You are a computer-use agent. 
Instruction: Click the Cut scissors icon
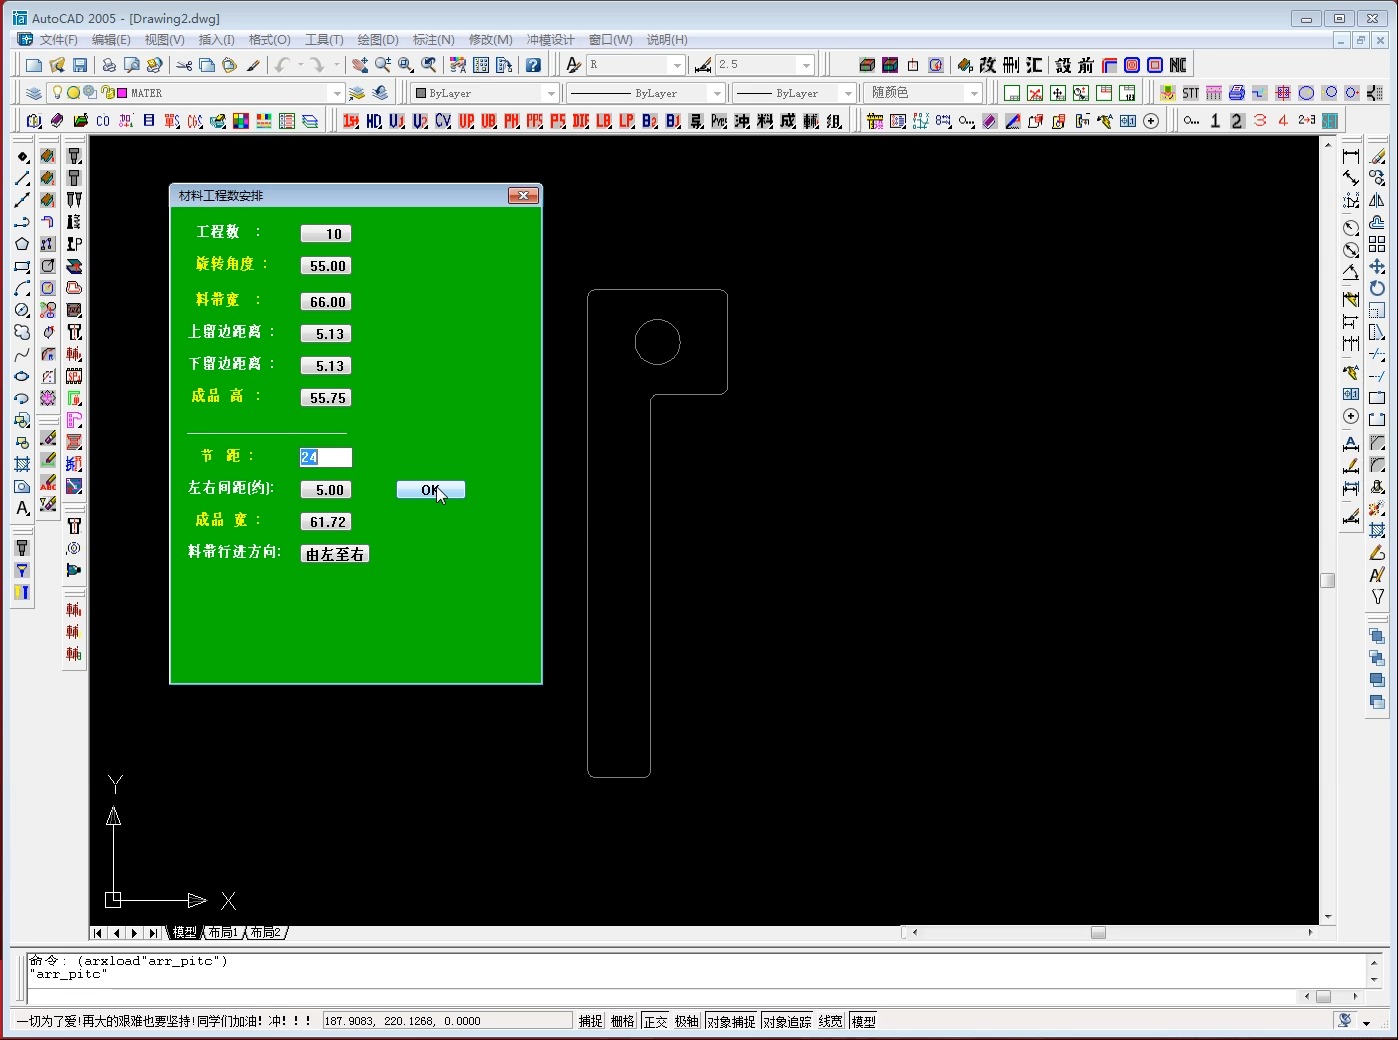coord(184,65)
